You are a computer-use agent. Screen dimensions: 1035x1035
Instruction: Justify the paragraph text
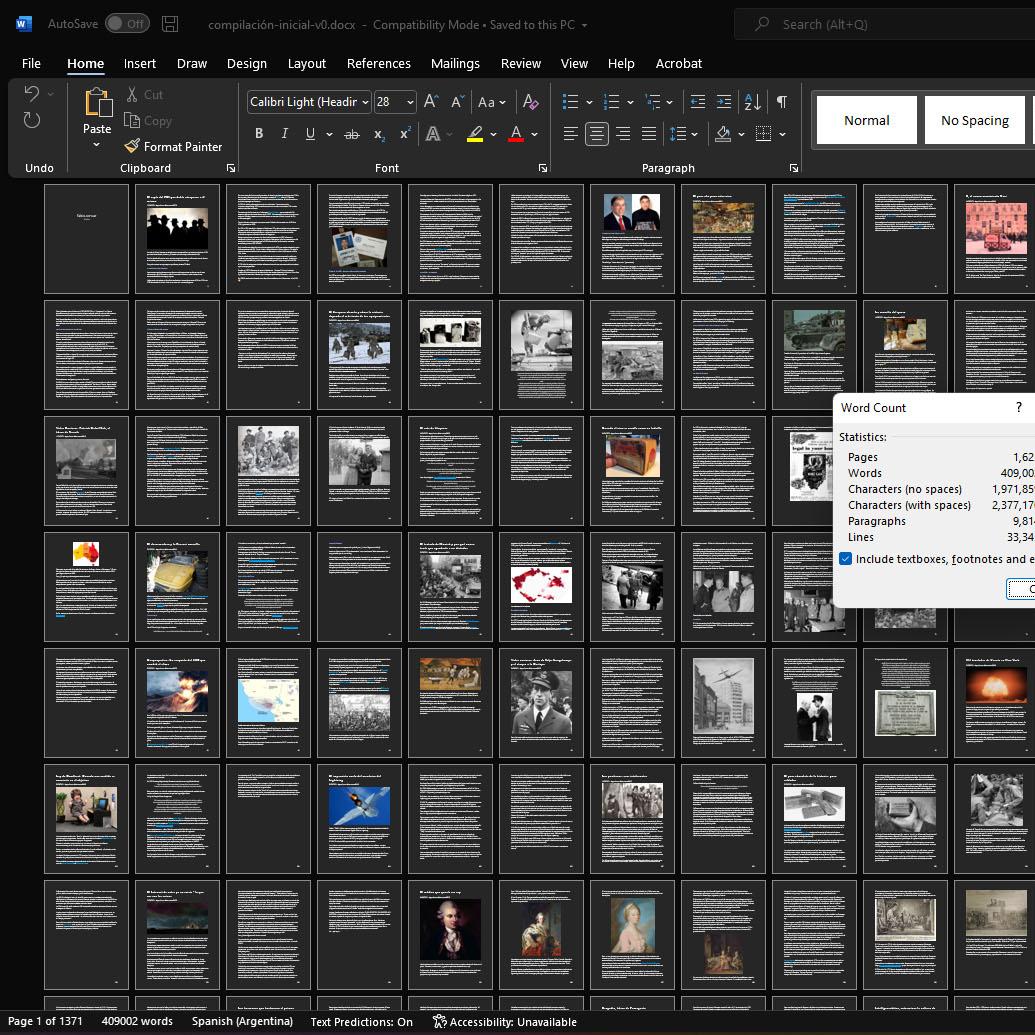[649, 134]
